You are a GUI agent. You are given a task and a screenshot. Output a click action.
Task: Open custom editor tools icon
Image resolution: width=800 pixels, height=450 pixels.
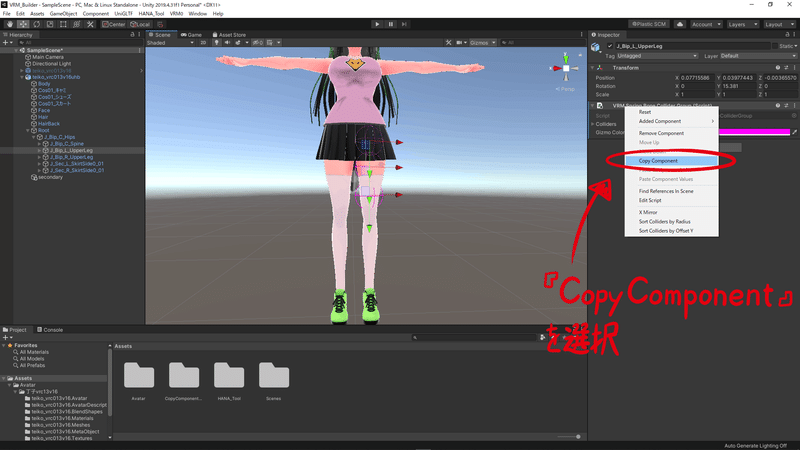coord(90,24)
